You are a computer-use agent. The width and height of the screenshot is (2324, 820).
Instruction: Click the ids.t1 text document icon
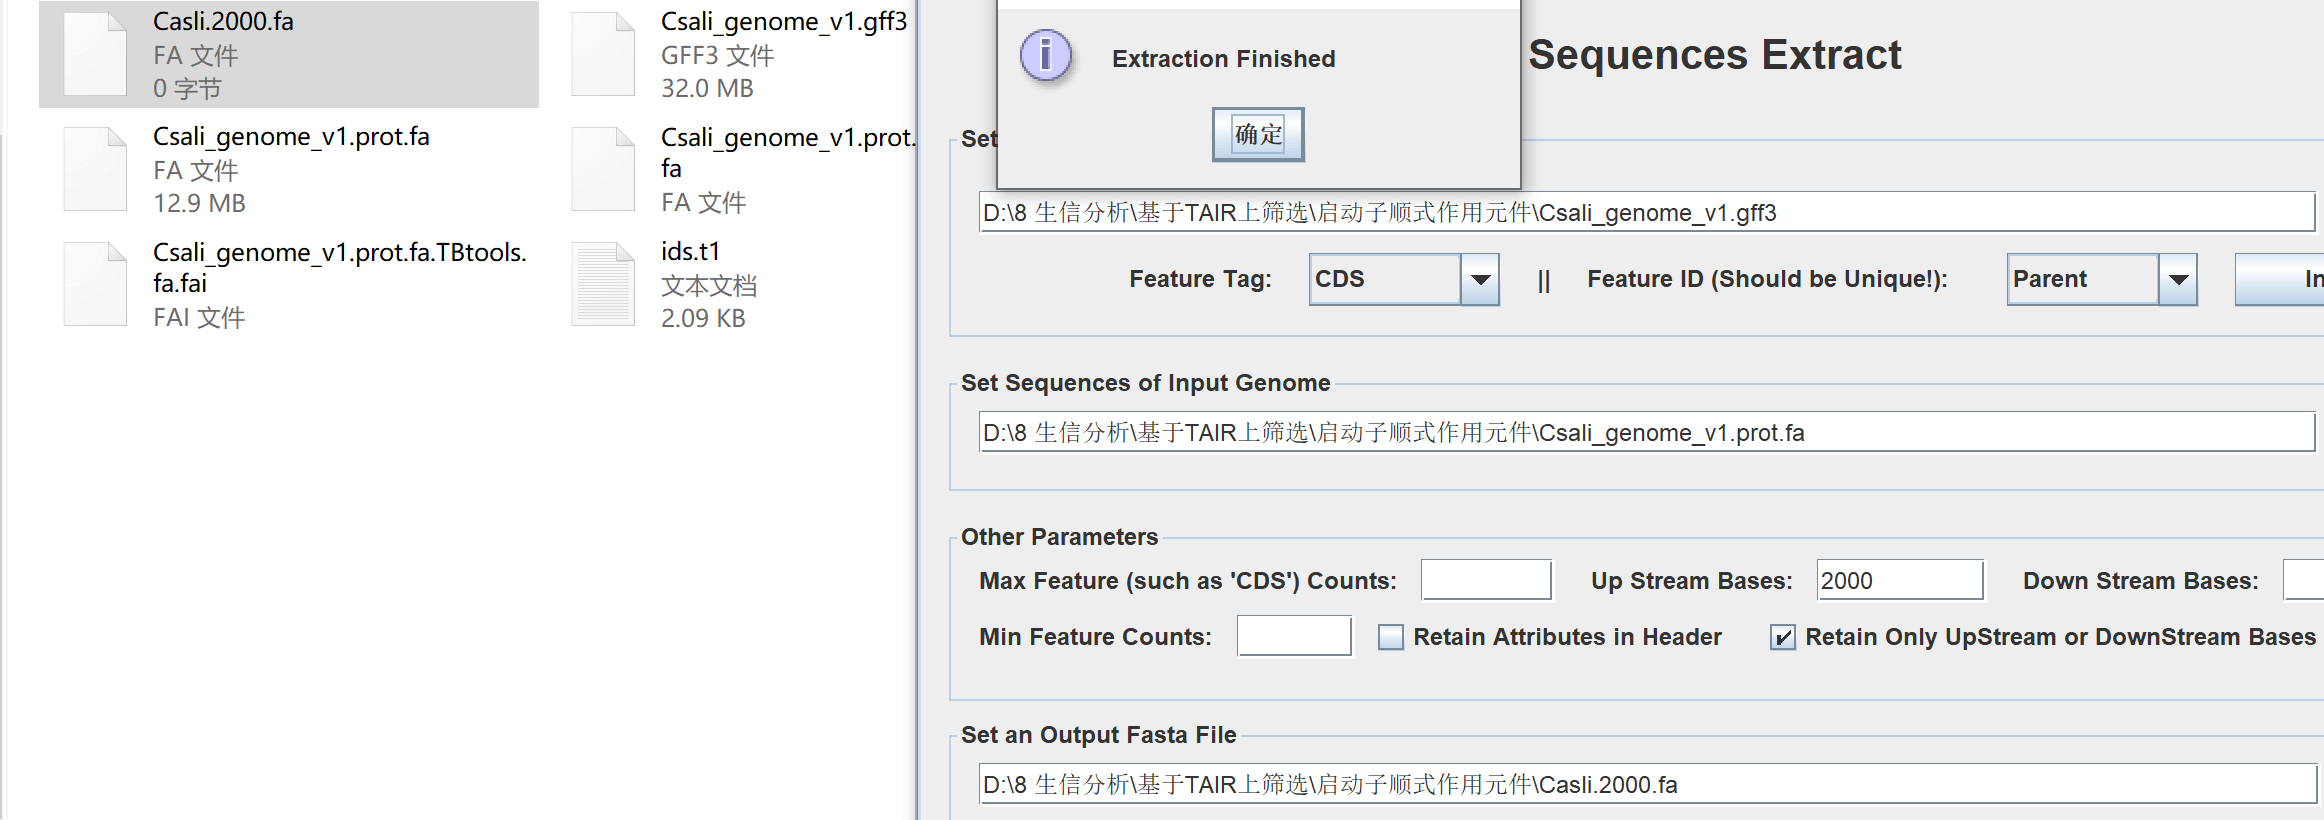[x=603, y=284]
